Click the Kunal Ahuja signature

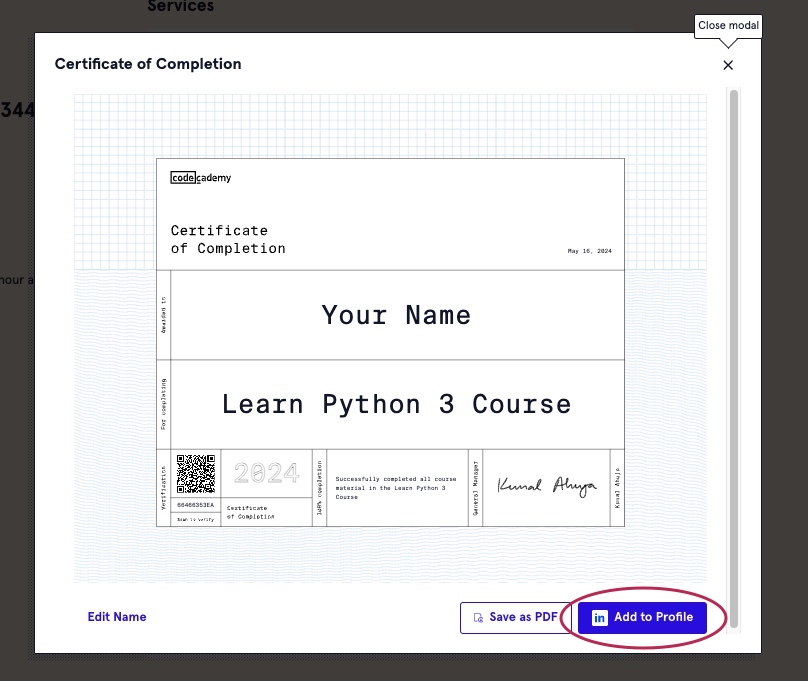[546, 486]
